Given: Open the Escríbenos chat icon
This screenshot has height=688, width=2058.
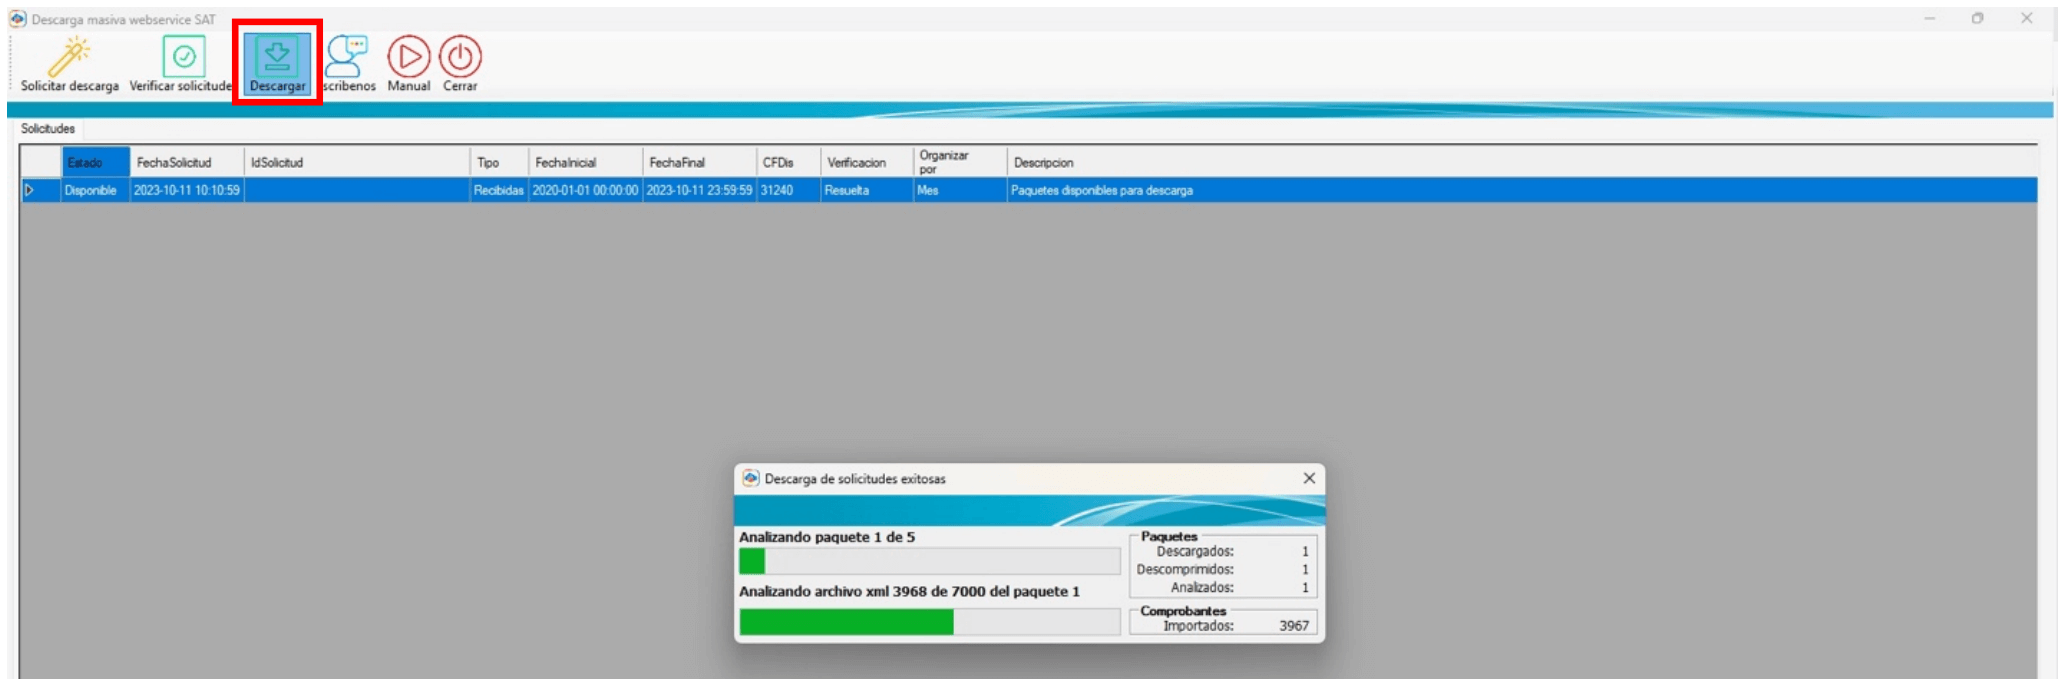Looking at the screenshot, I should pyautogui.click(x=347, y=58).
